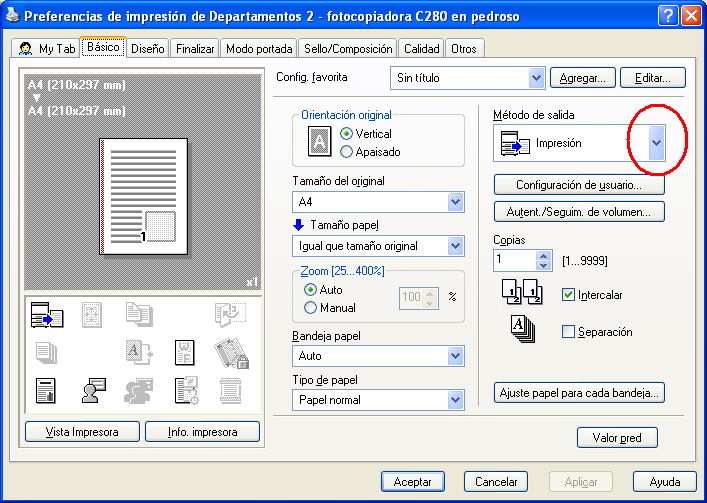
Task: Click the greyed booklet fold icon
Action: pos(230,315)
